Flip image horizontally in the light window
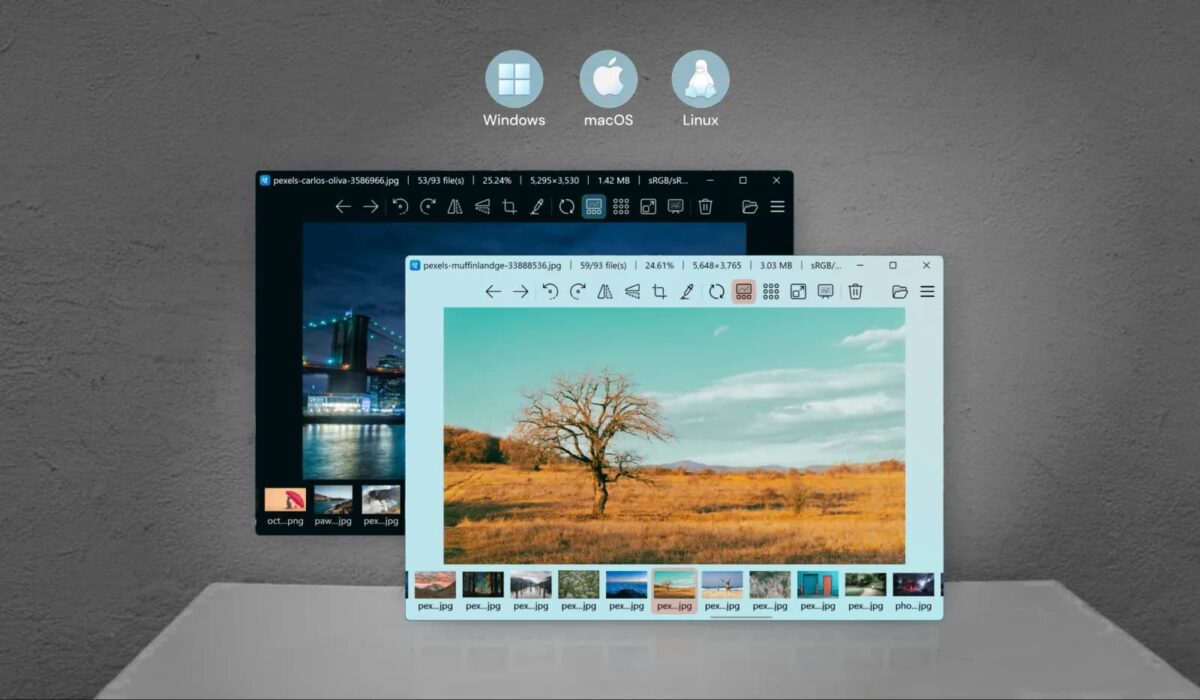This screenshot has height=700, width=1200. (x=604, y=291)
